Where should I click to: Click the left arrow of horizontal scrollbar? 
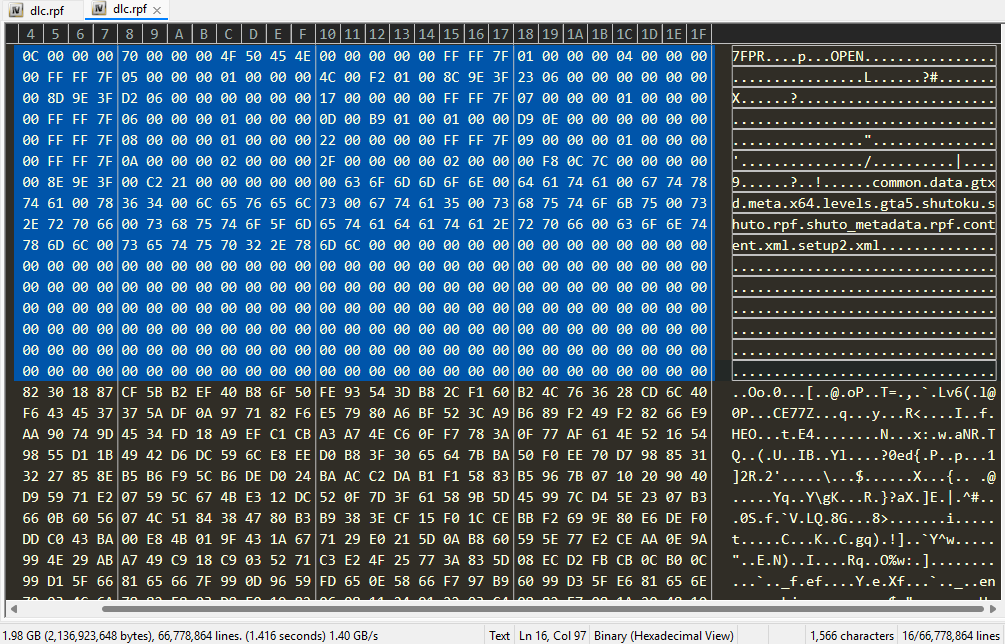click(x=13, y=609)
